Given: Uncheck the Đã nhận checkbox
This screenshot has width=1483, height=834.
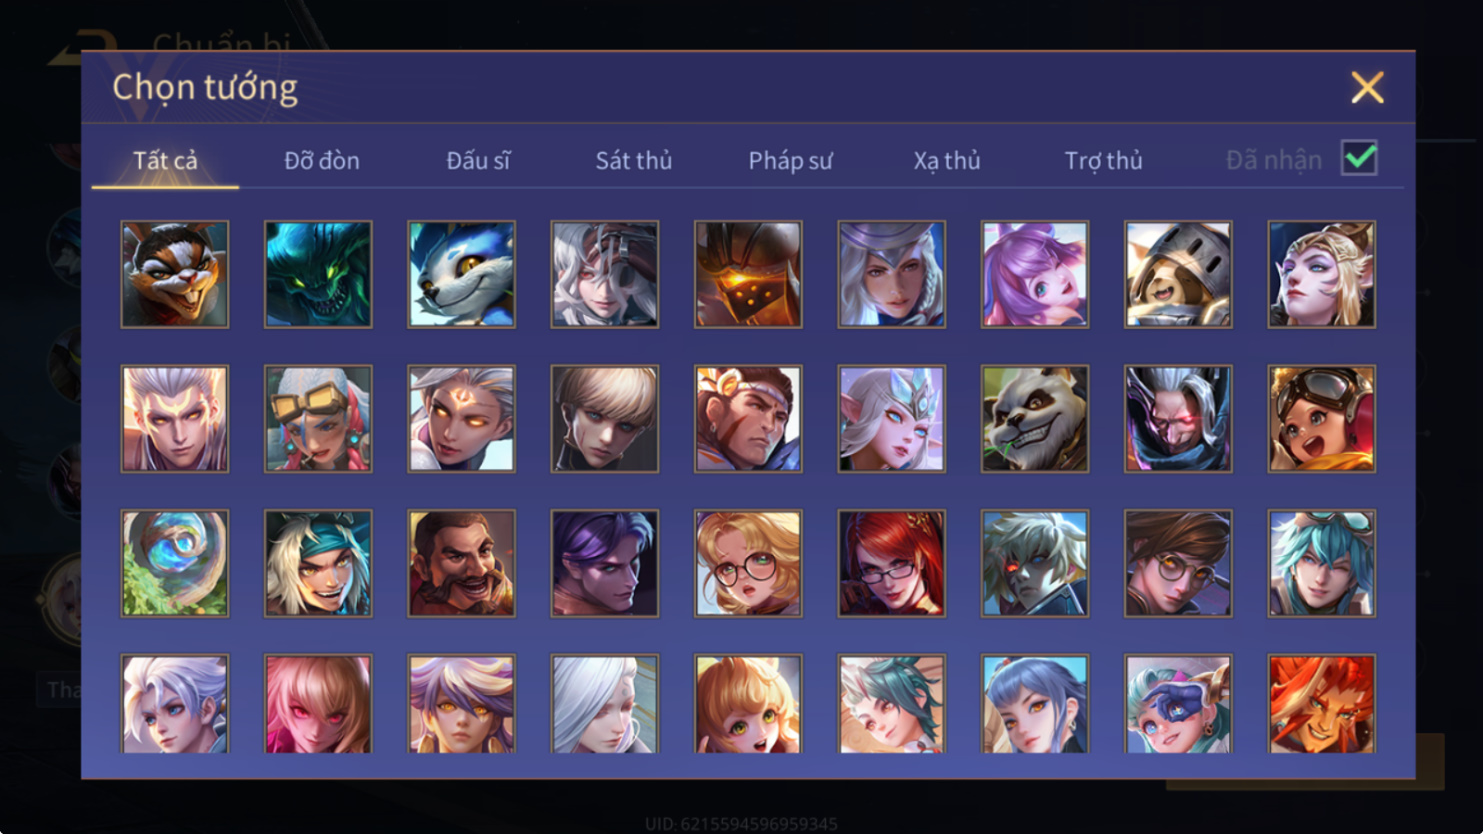Looking at the screenshot, I should [x=1359, y=158].
